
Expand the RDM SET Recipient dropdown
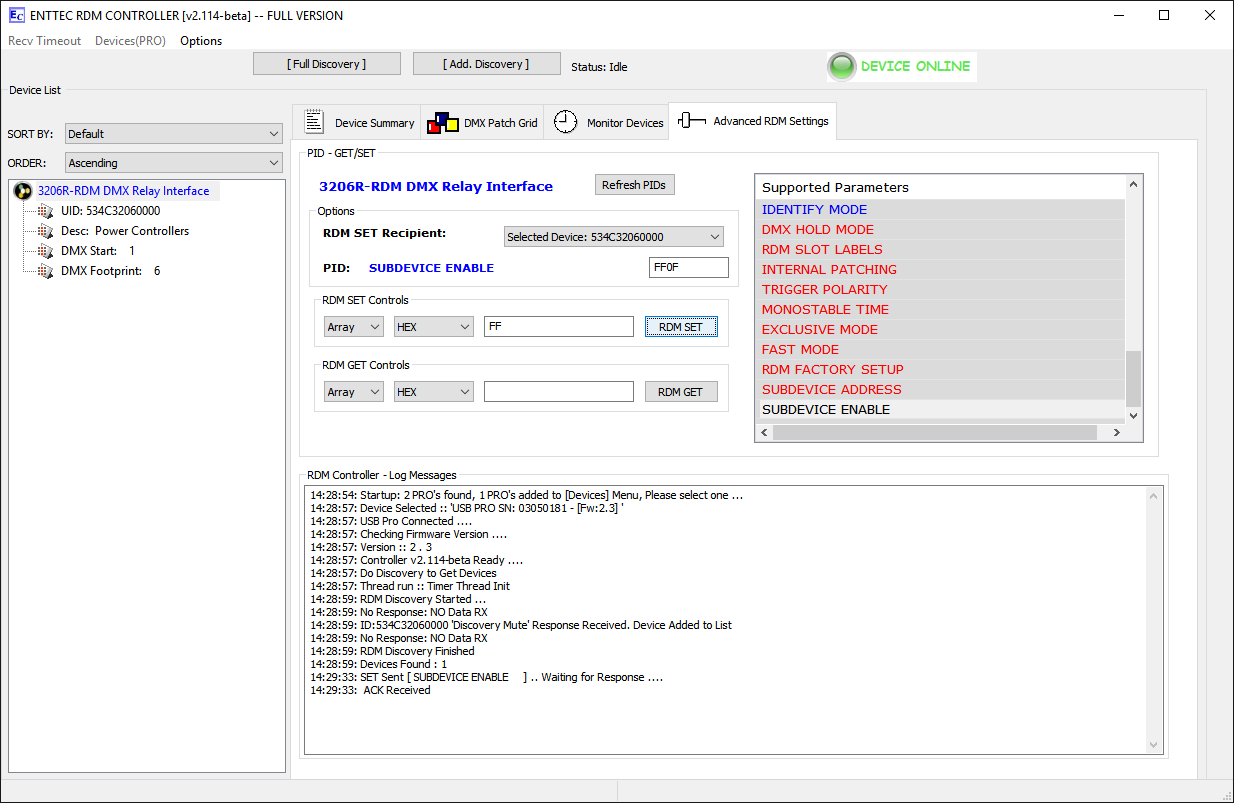[x=613, y=237]
